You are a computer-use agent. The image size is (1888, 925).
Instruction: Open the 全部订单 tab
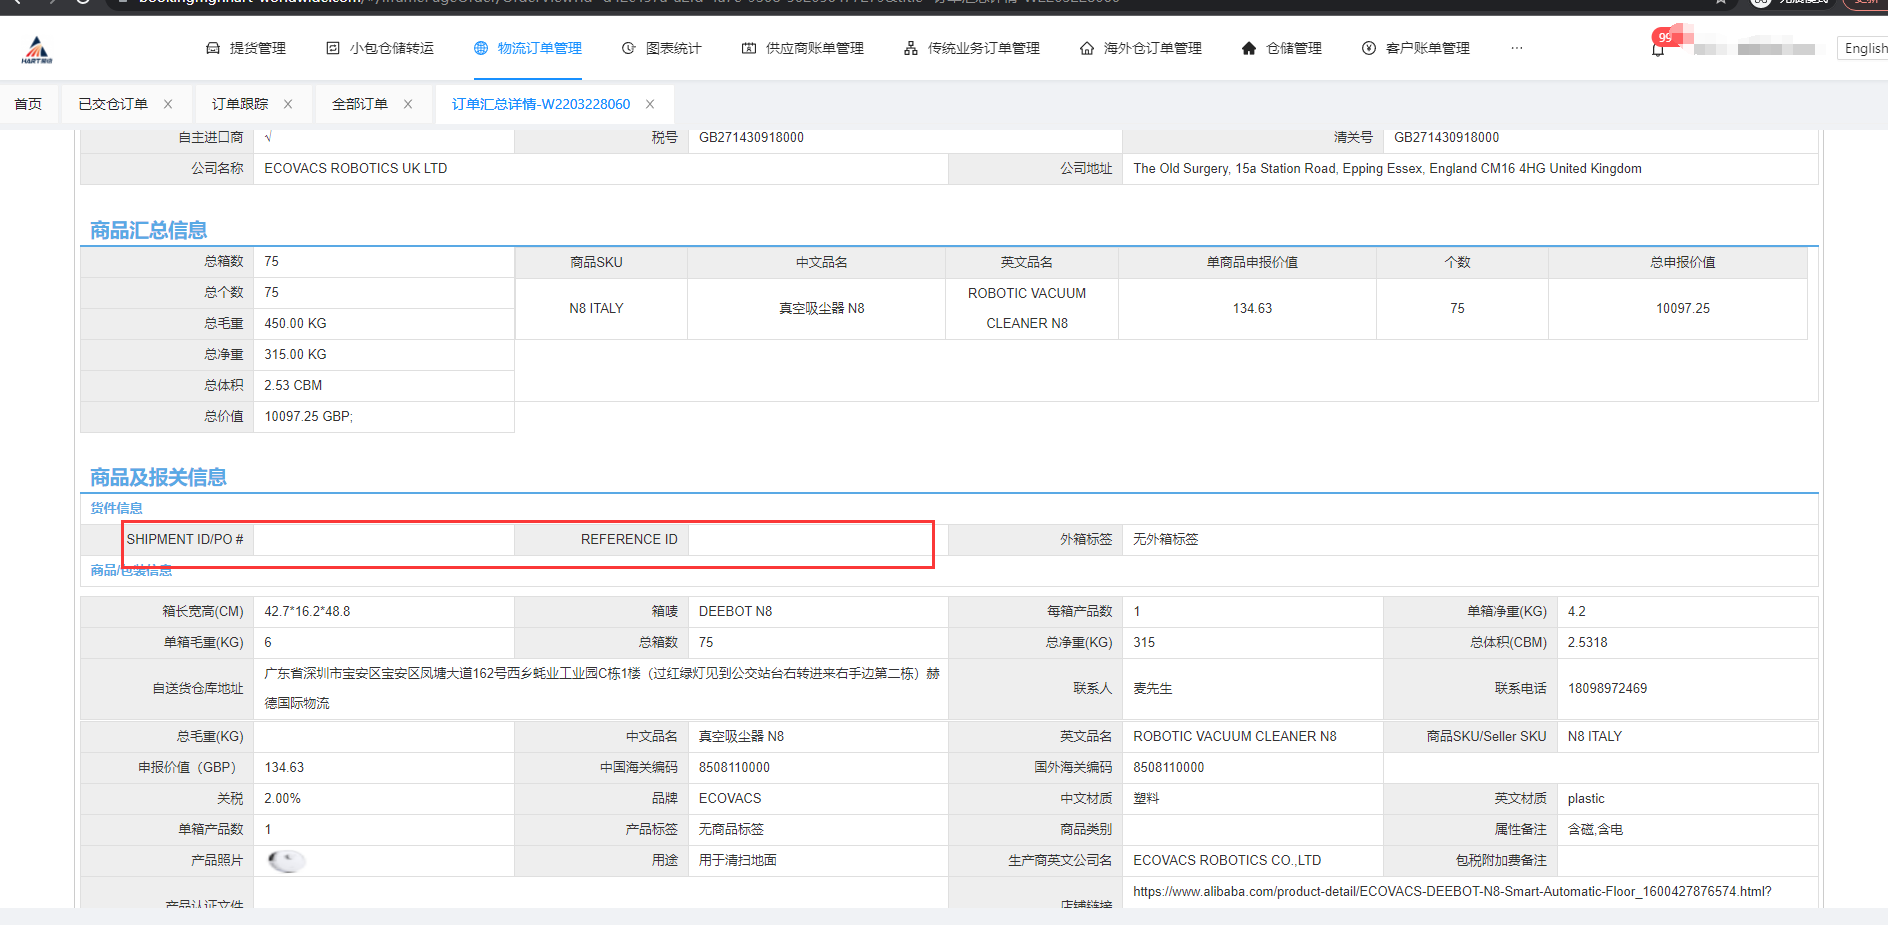(x=362, y=103)
